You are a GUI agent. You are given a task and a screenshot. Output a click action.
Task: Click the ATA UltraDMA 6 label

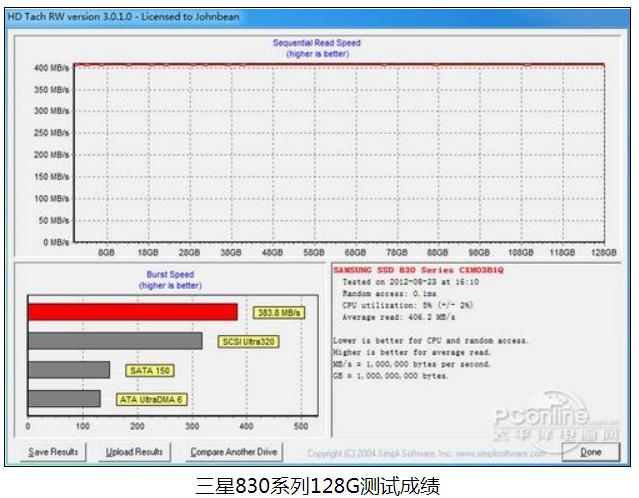(151, 399)
